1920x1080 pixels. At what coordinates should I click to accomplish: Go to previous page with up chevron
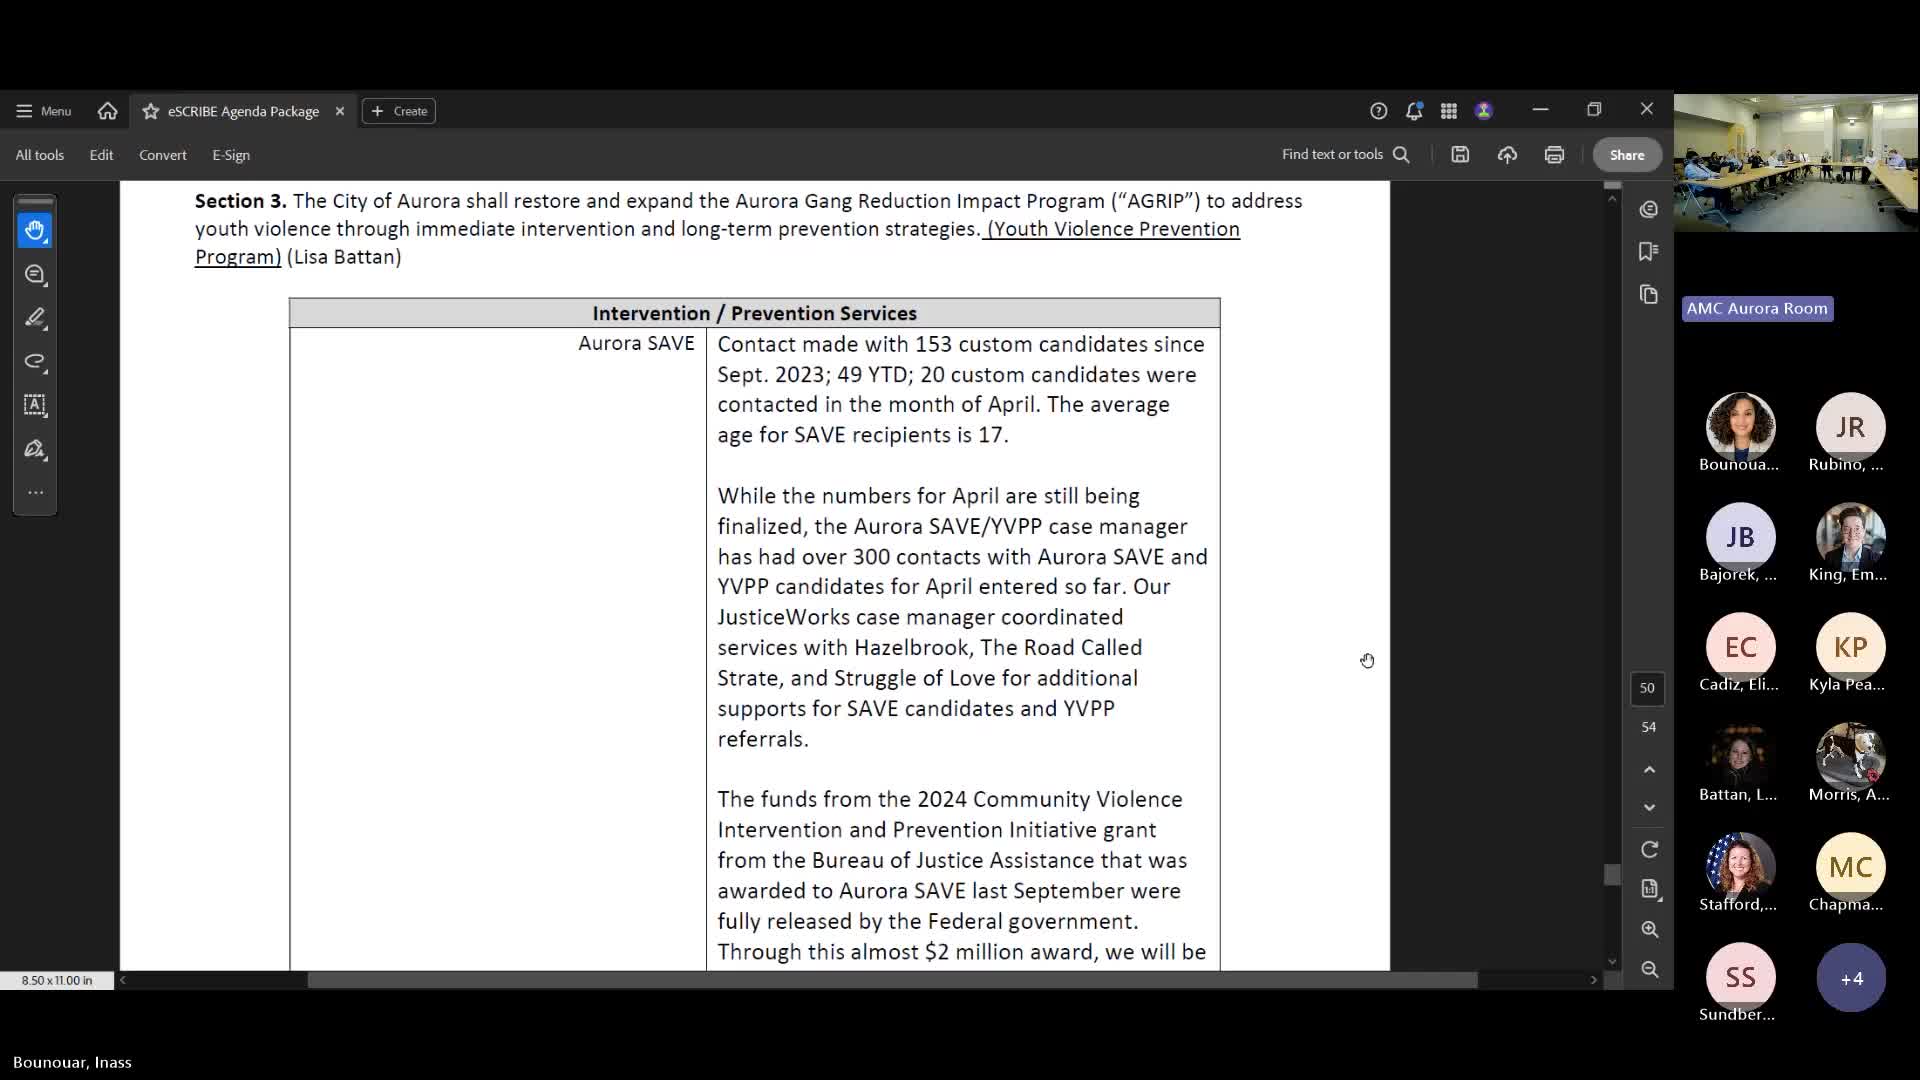1649,769
